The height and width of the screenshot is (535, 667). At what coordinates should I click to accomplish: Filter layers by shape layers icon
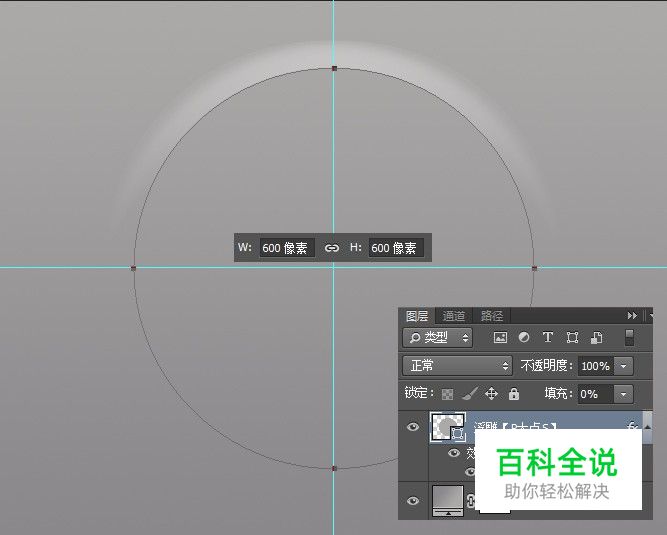(572, 338)
